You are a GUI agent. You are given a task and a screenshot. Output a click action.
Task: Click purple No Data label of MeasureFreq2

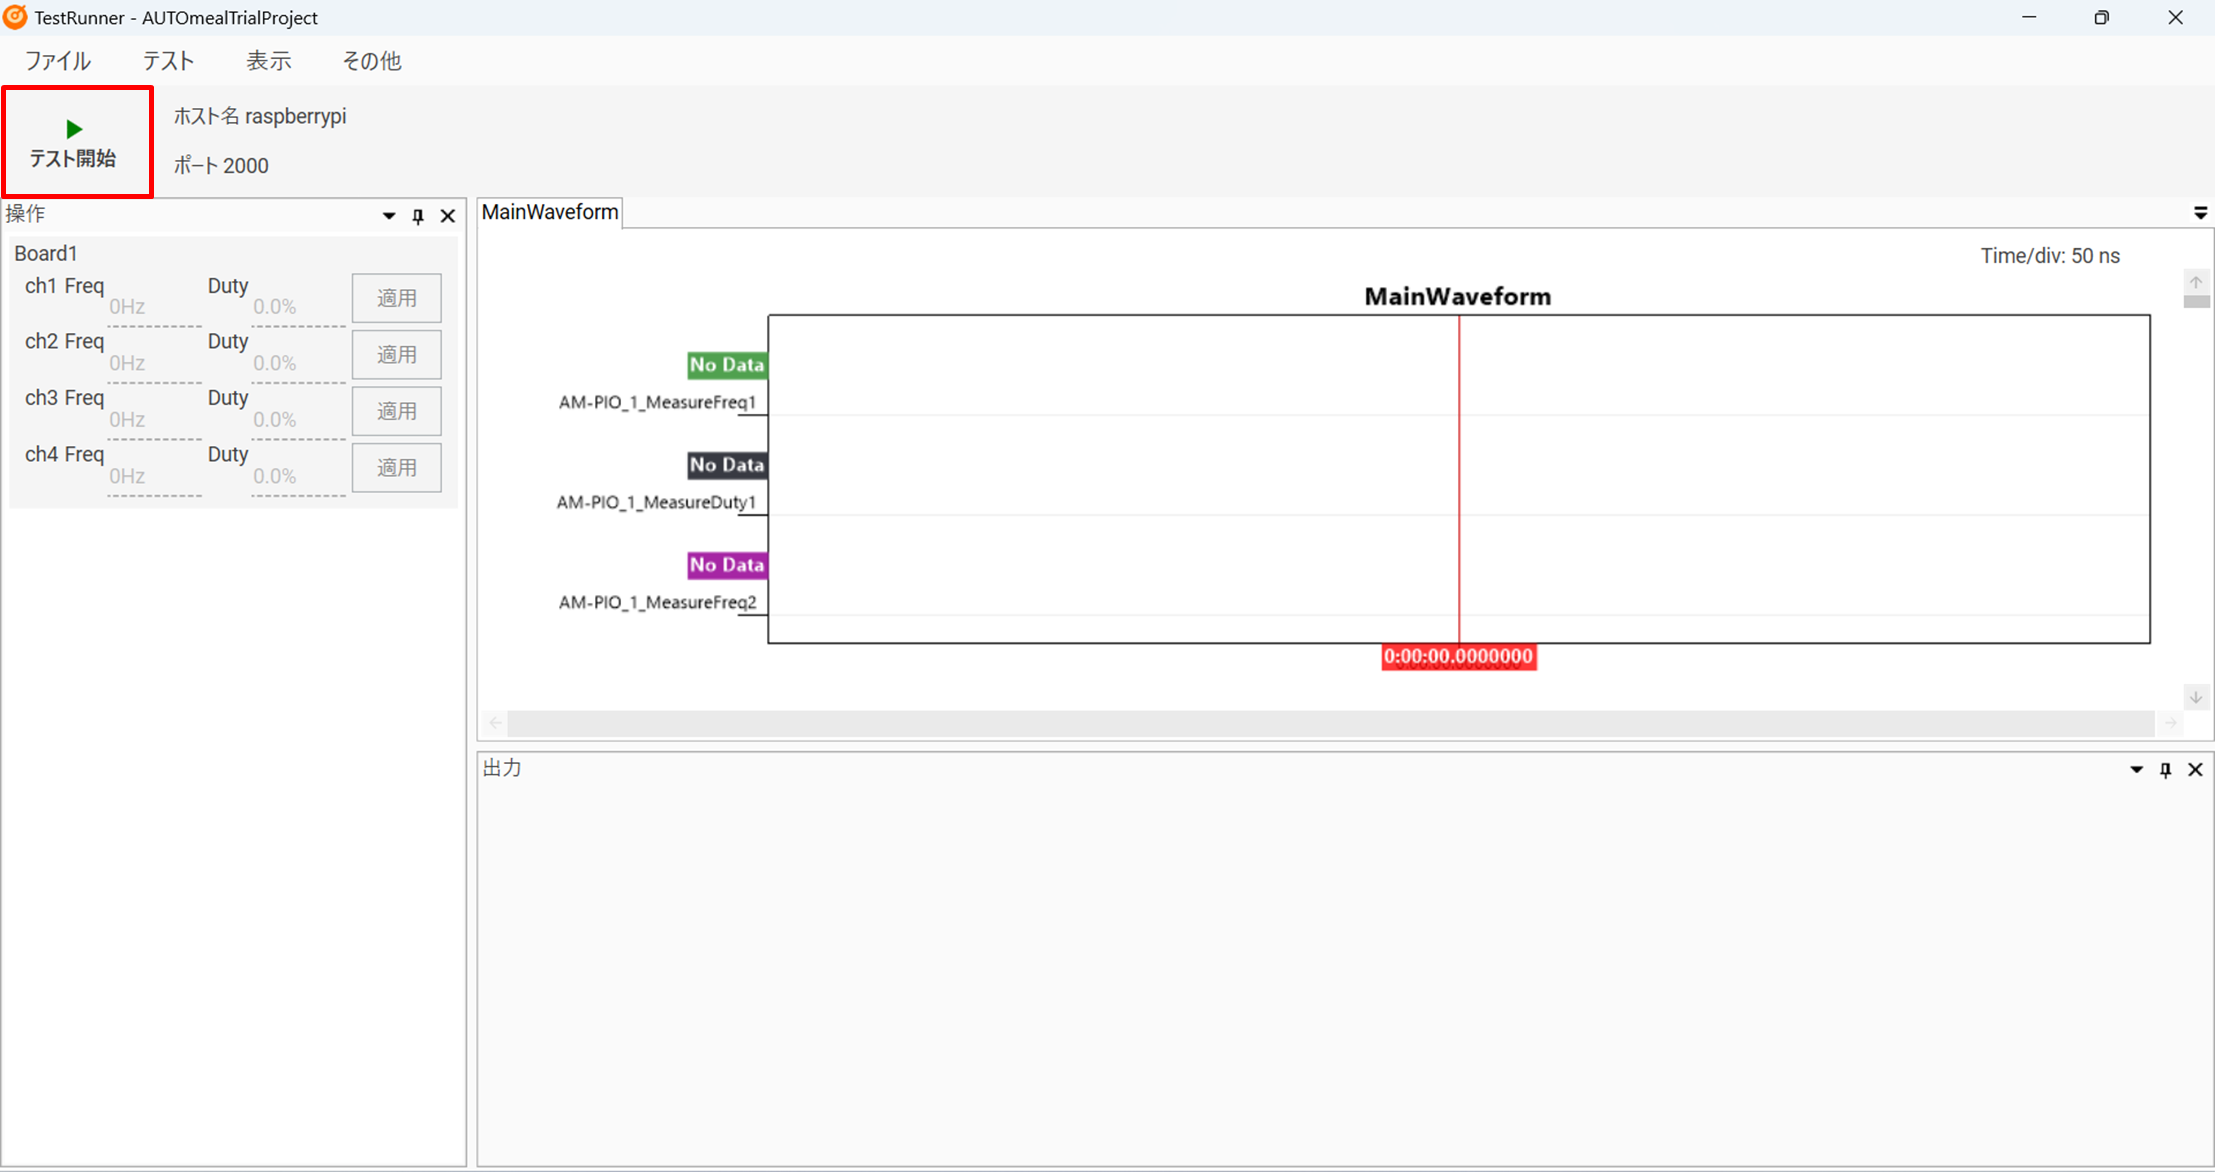(x=727, y=565)
